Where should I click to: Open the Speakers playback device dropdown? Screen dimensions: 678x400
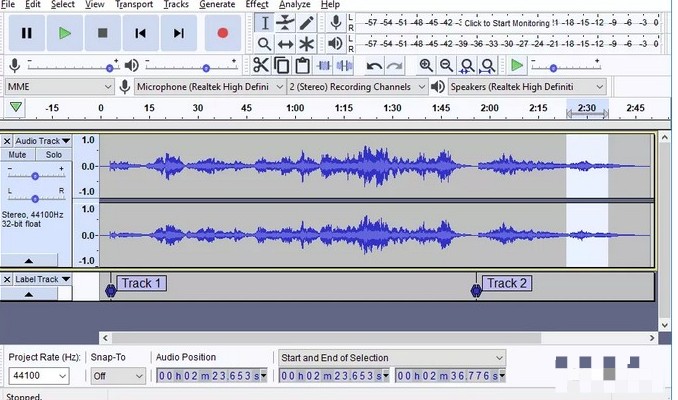527,87
